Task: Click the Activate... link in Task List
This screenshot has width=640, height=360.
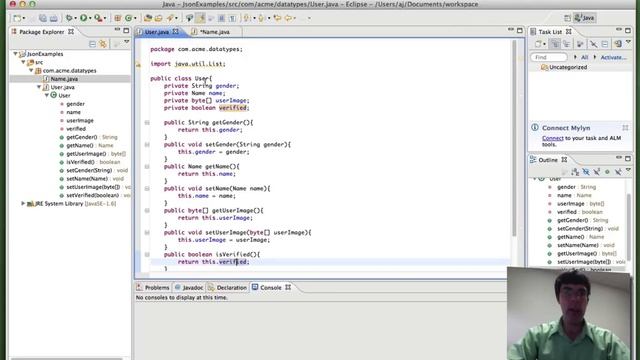Action: pyautogui.click(x=613, y=58)
